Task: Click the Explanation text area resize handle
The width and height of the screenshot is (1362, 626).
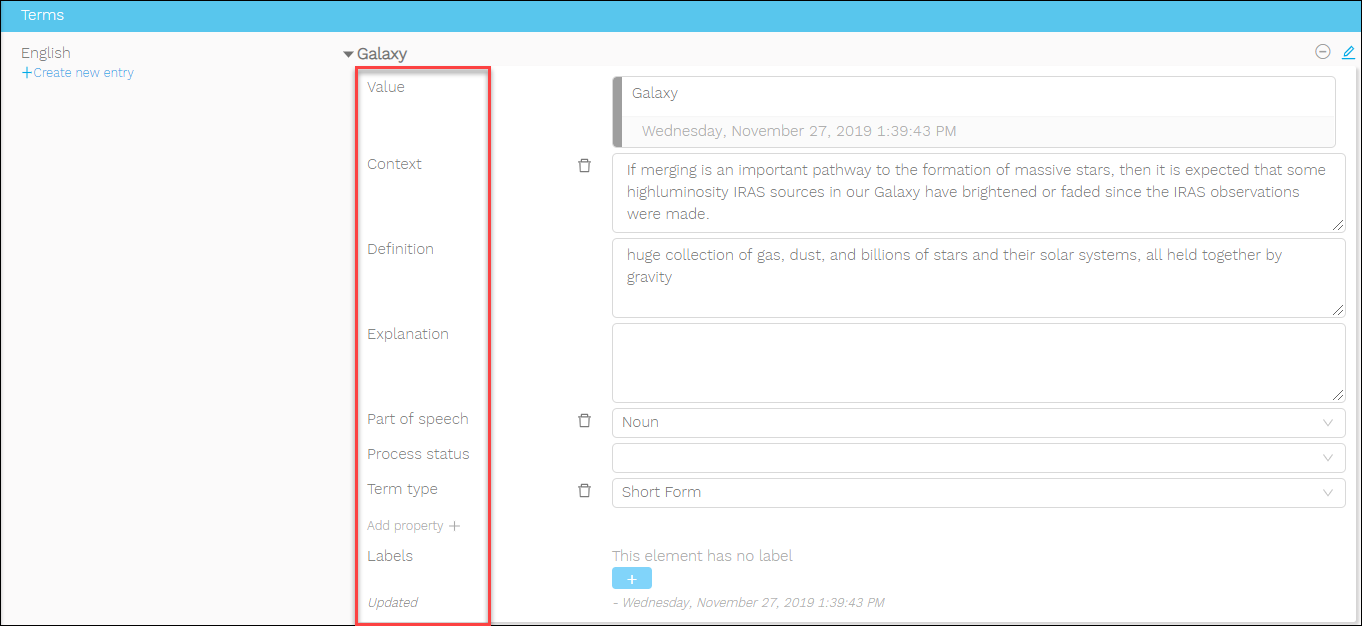Action: pos(1338,396)
